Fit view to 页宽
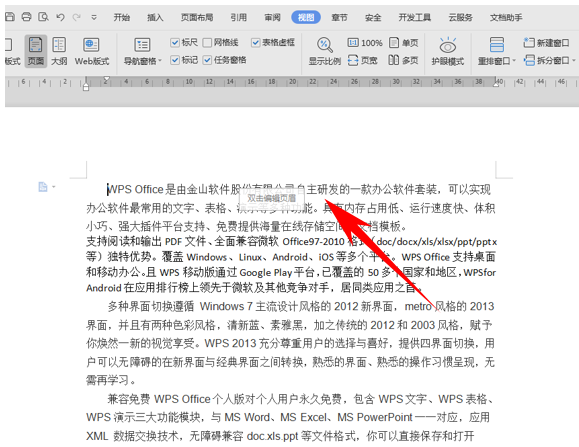Viewport: 579px width, 447px height. 363,60
